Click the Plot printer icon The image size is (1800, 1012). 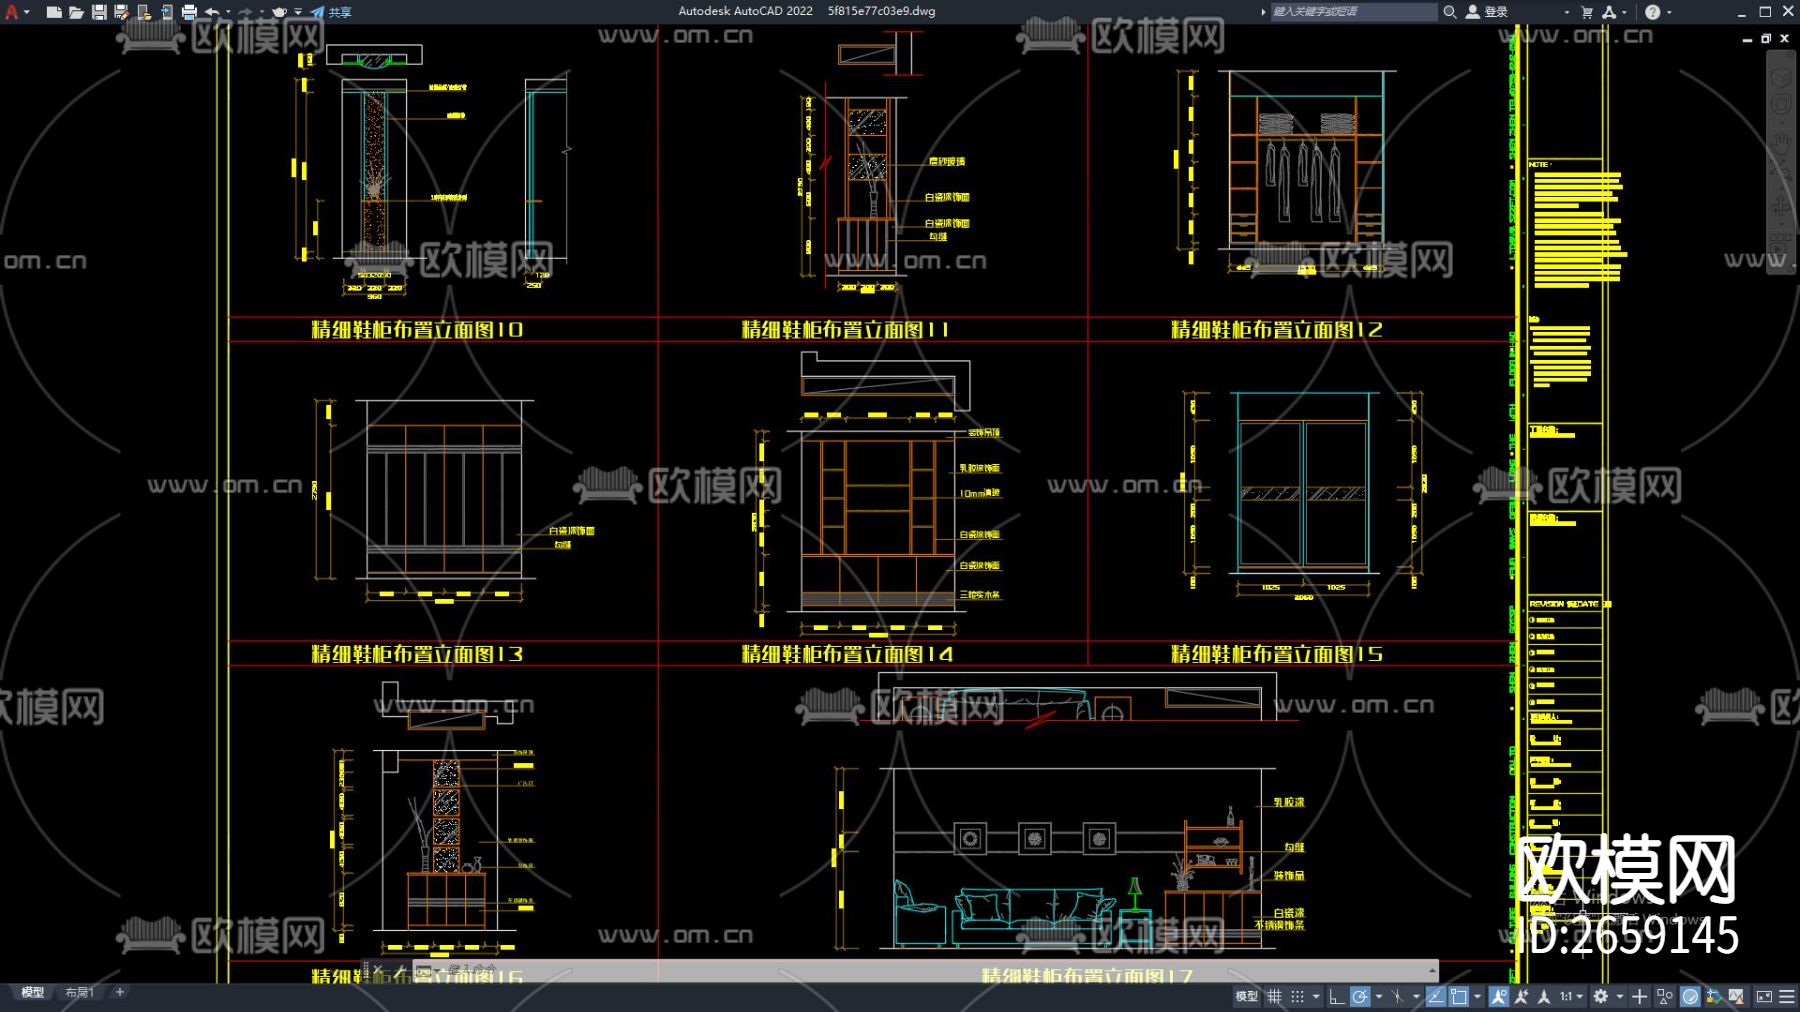[189, 12]
